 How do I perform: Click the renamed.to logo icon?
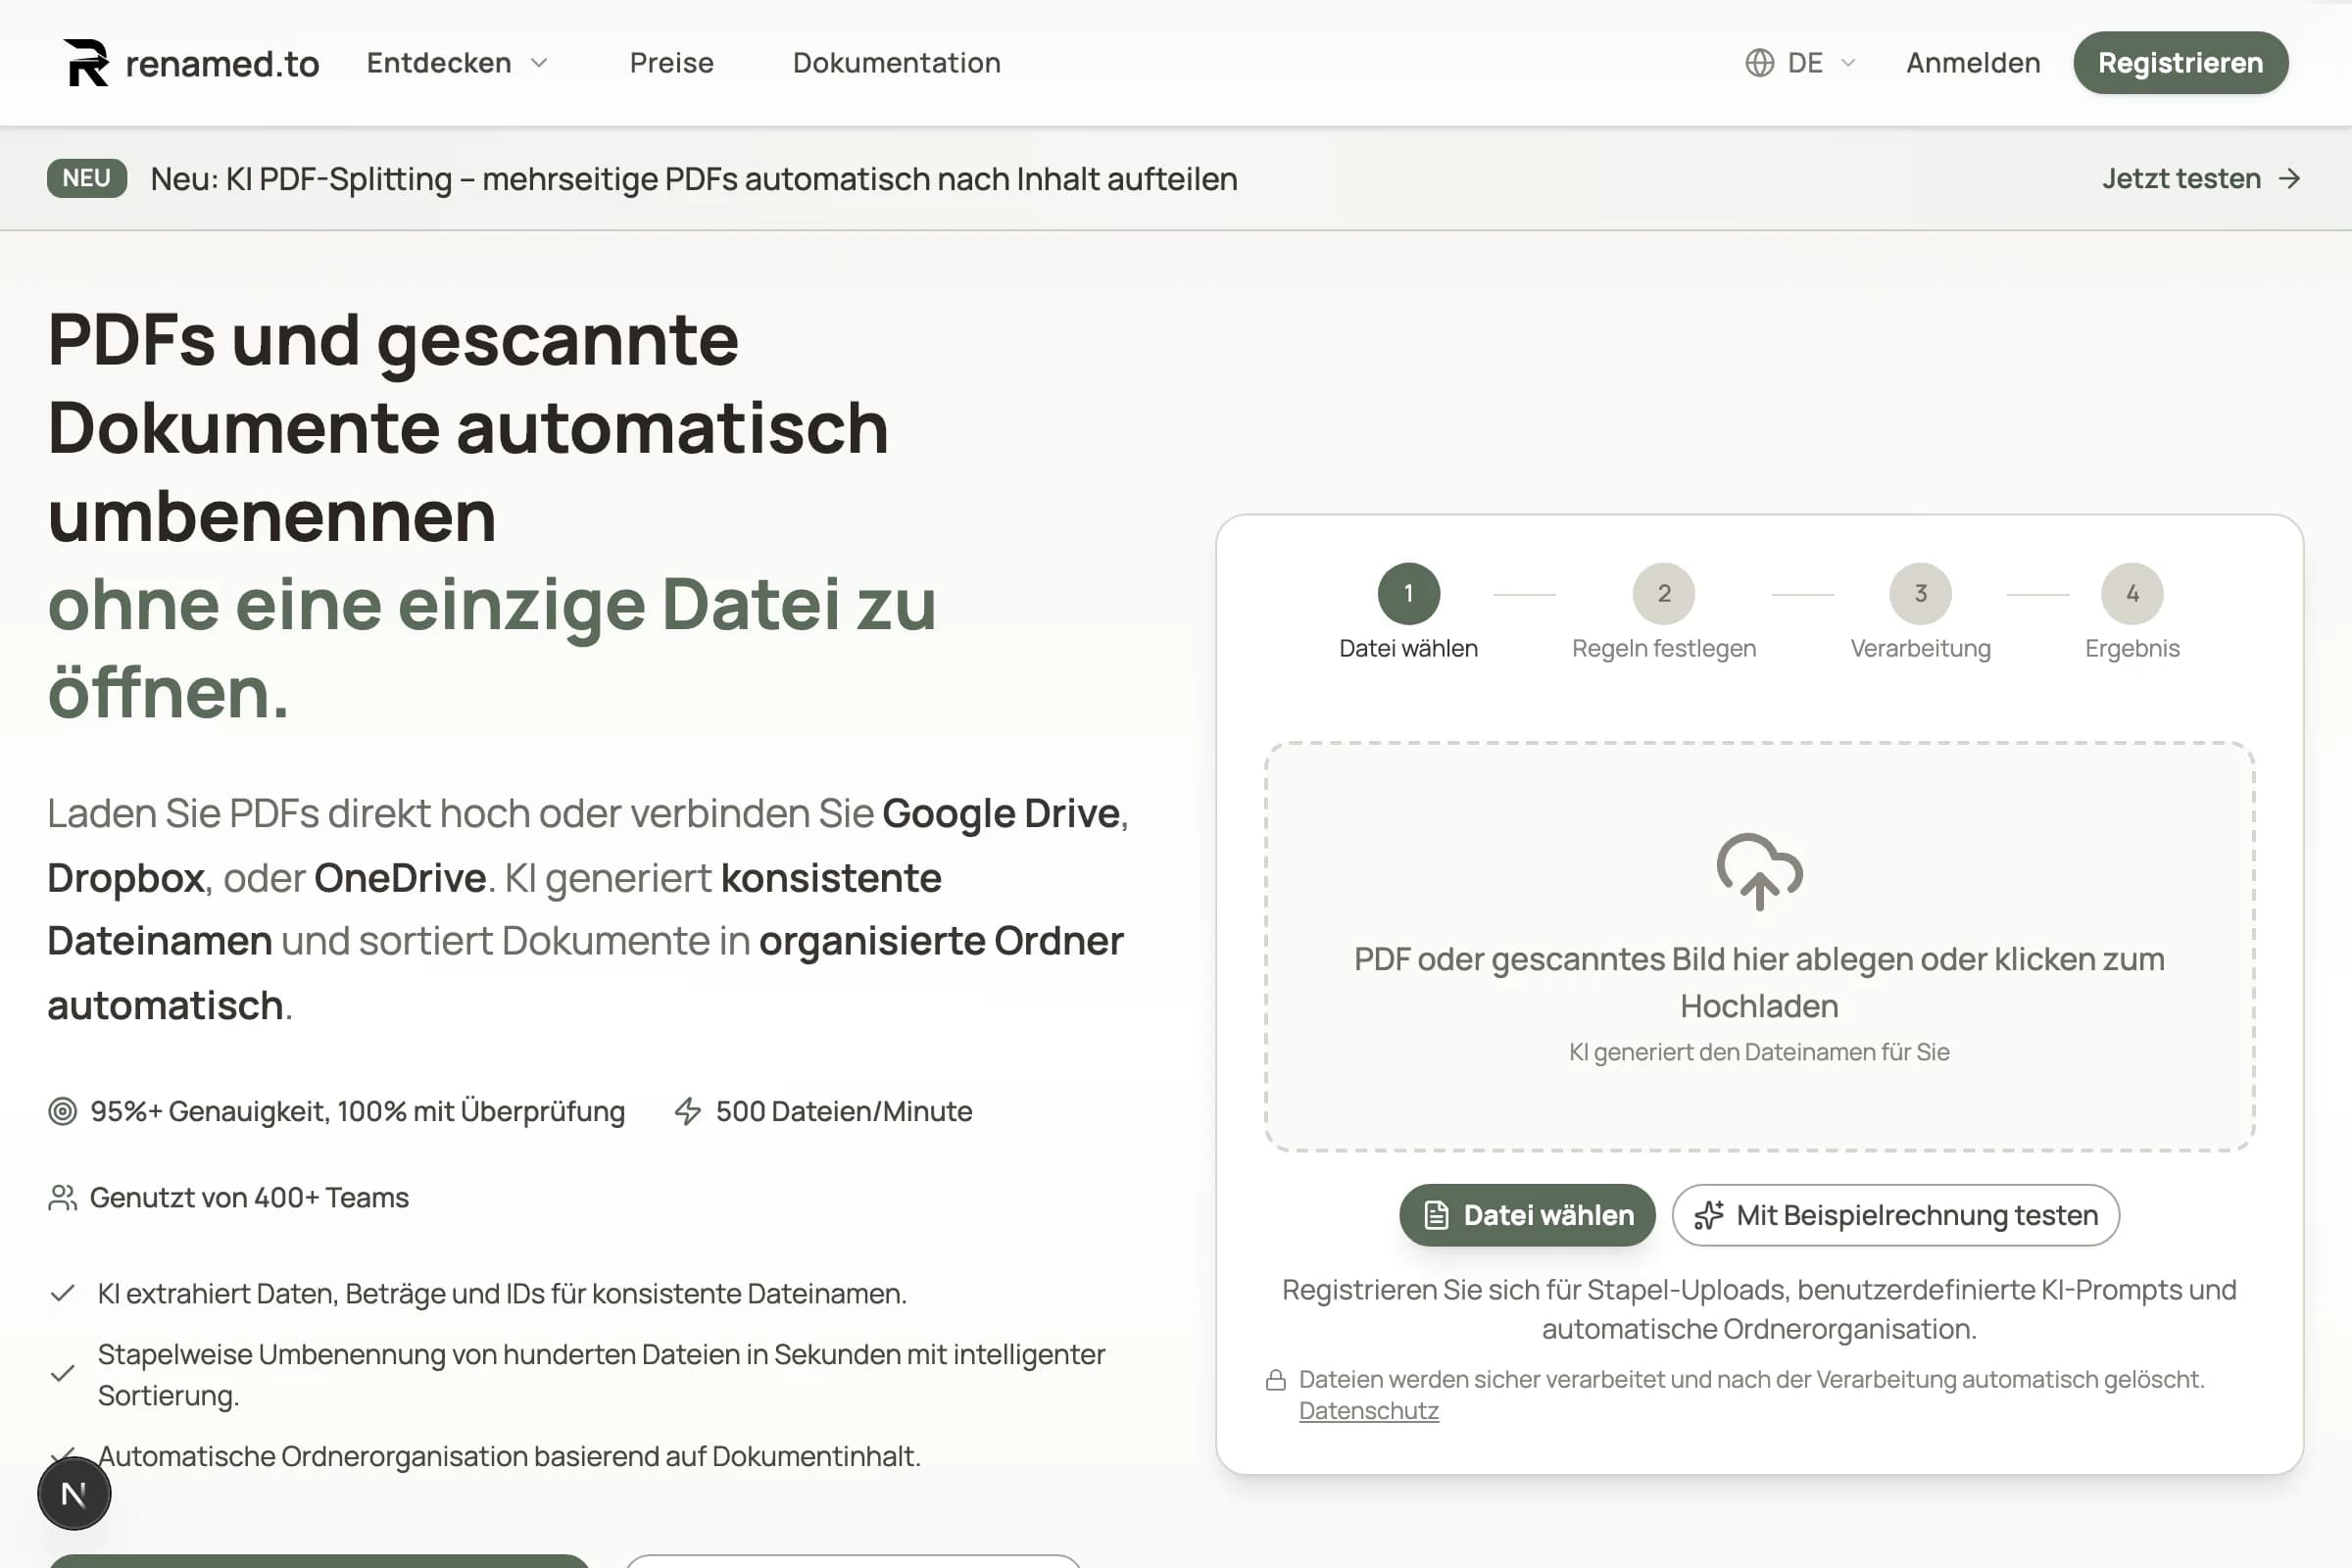pos(86,62)
